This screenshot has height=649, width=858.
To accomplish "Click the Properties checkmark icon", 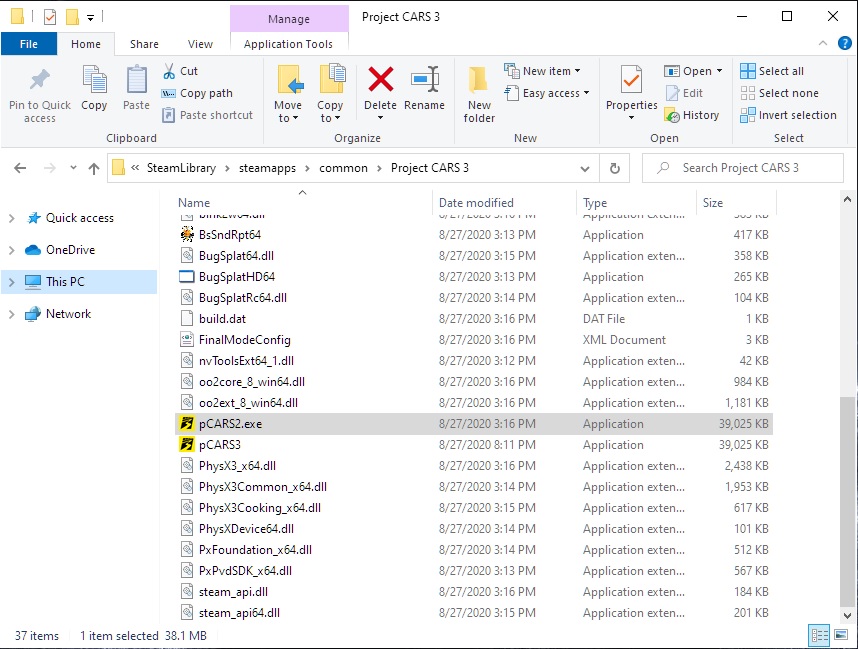I will (631, 80).
